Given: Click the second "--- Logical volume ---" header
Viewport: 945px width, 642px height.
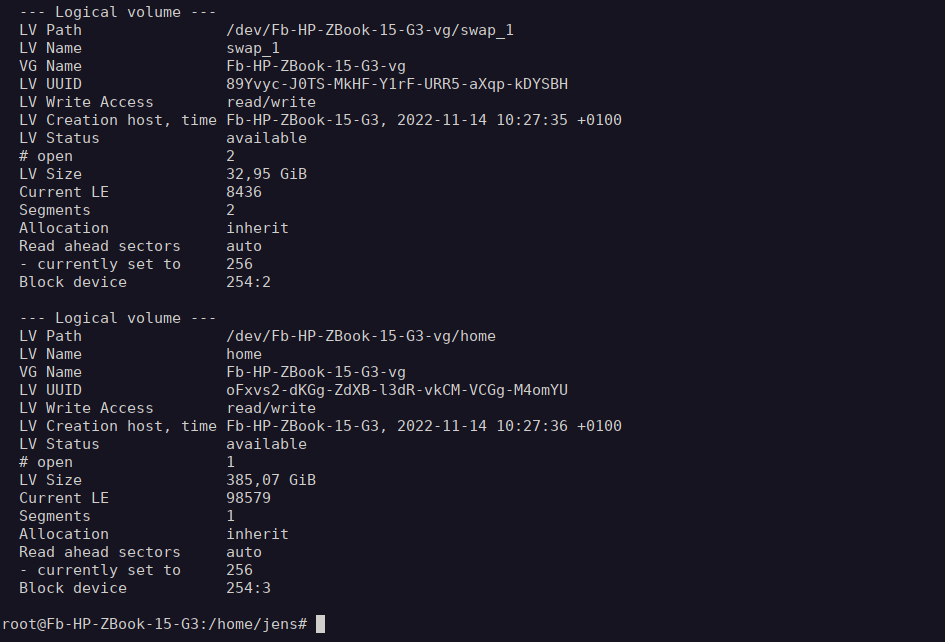Looking at the screenshot, I should click(118, 318).
